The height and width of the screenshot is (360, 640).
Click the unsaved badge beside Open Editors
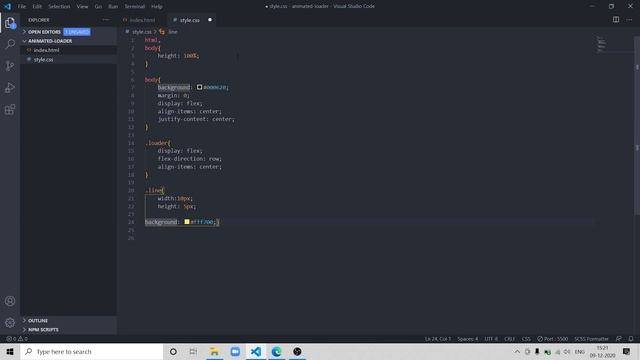(77, 32)
